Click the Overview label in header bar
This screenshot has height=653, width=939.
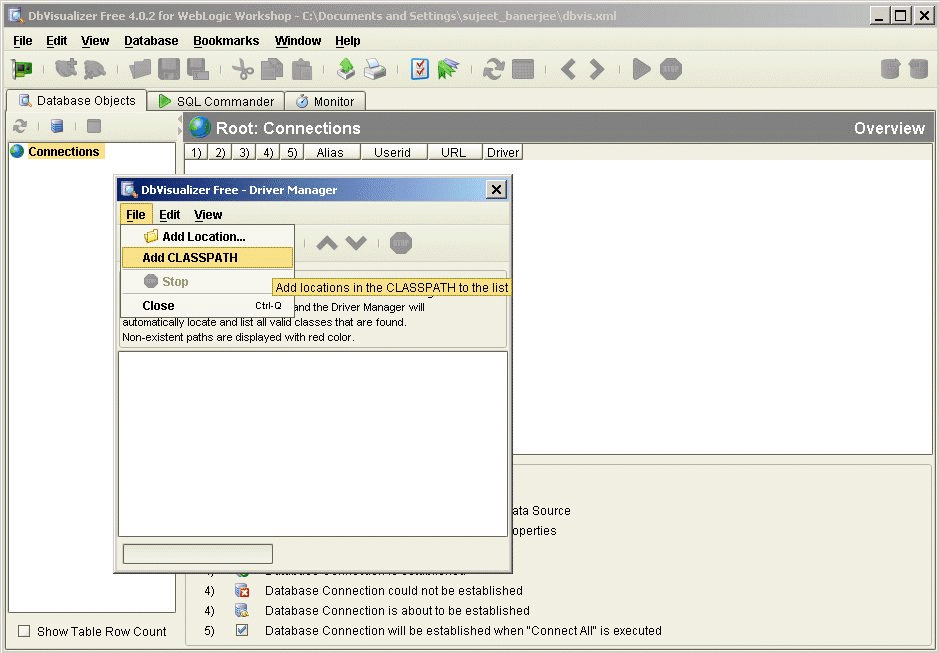[x=889, y=128]
